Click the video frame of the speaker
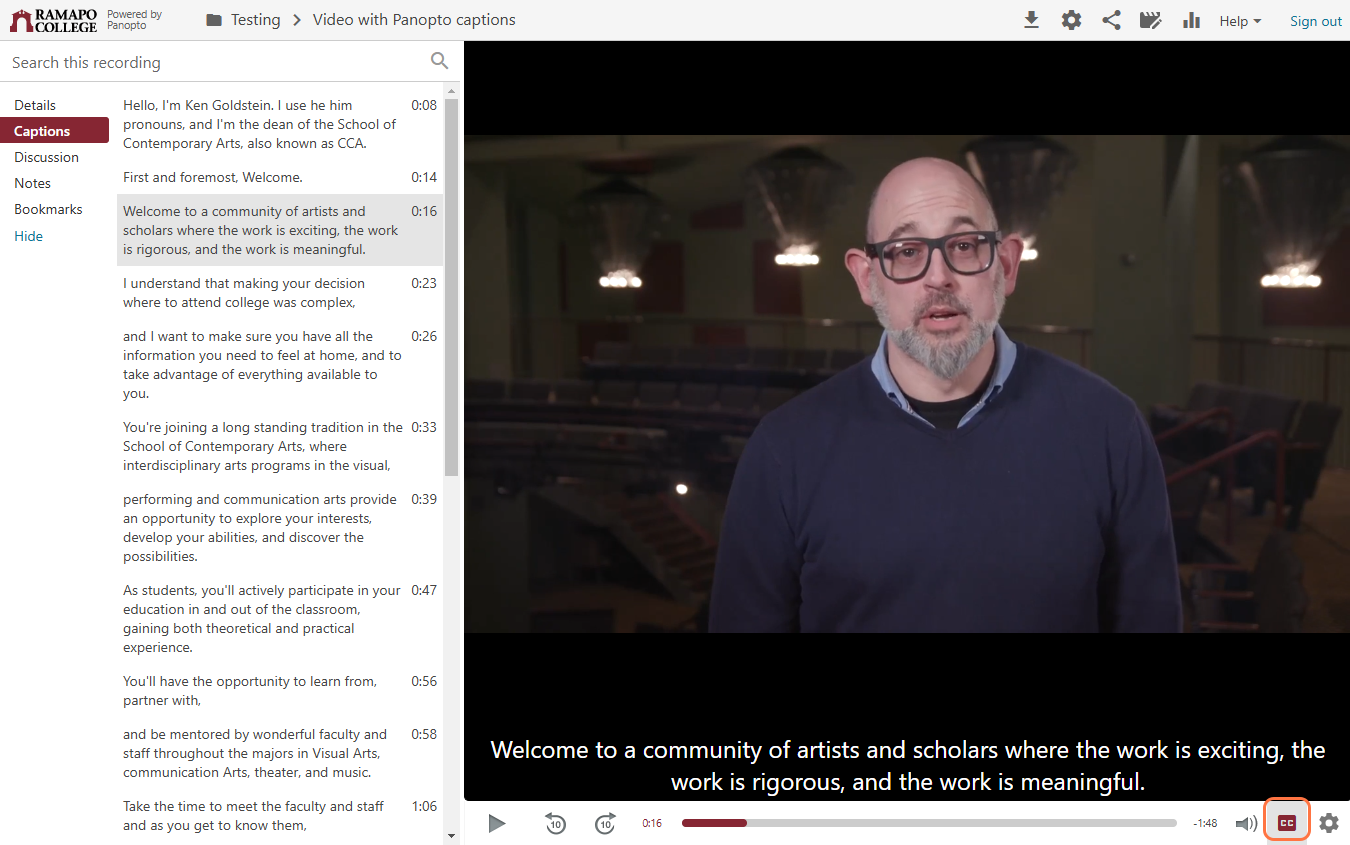Image resolution: width=1350 pixels, height=845 pixels. 907,384
